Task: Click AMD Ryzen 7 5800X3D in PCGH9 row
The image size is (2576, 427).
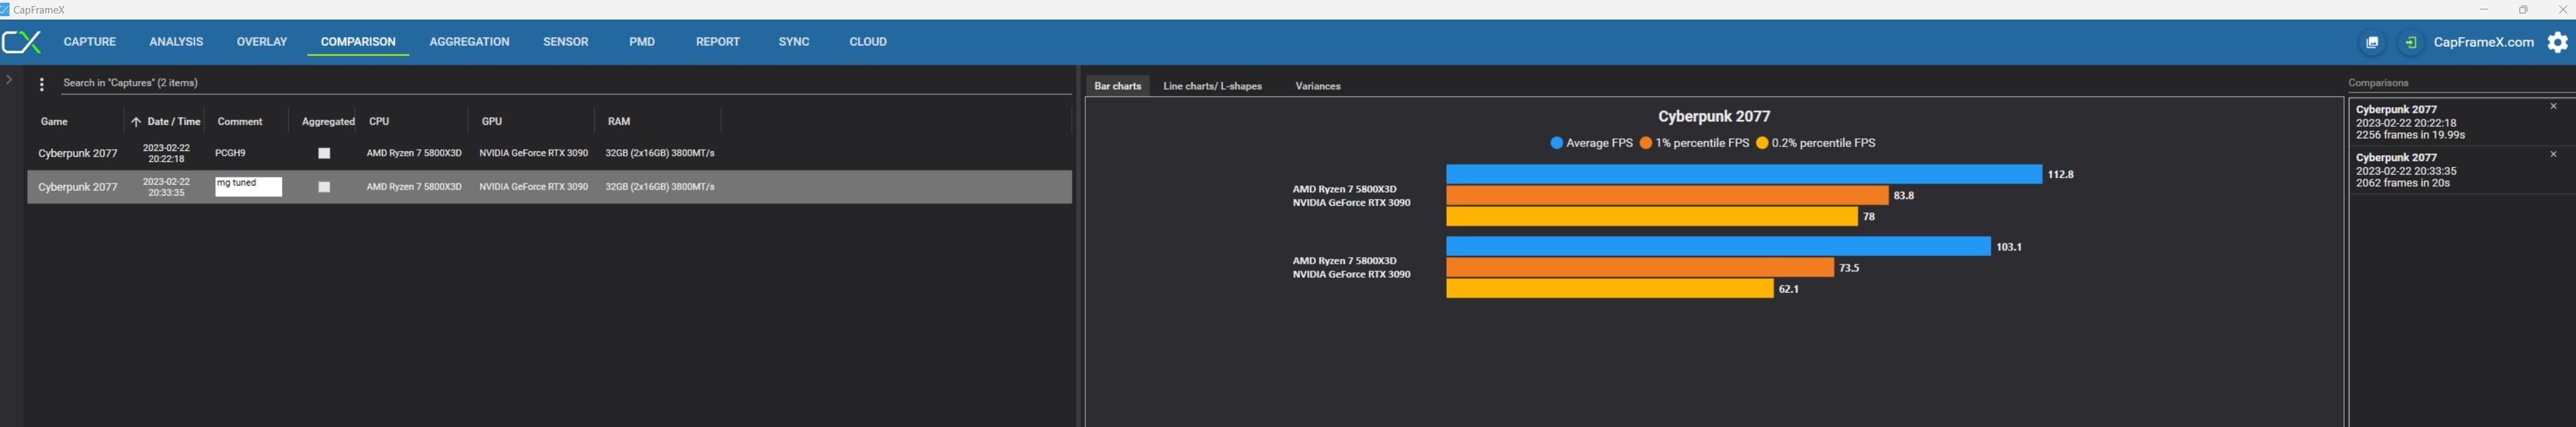Action: pyautogui.click(x=414, y=153)
